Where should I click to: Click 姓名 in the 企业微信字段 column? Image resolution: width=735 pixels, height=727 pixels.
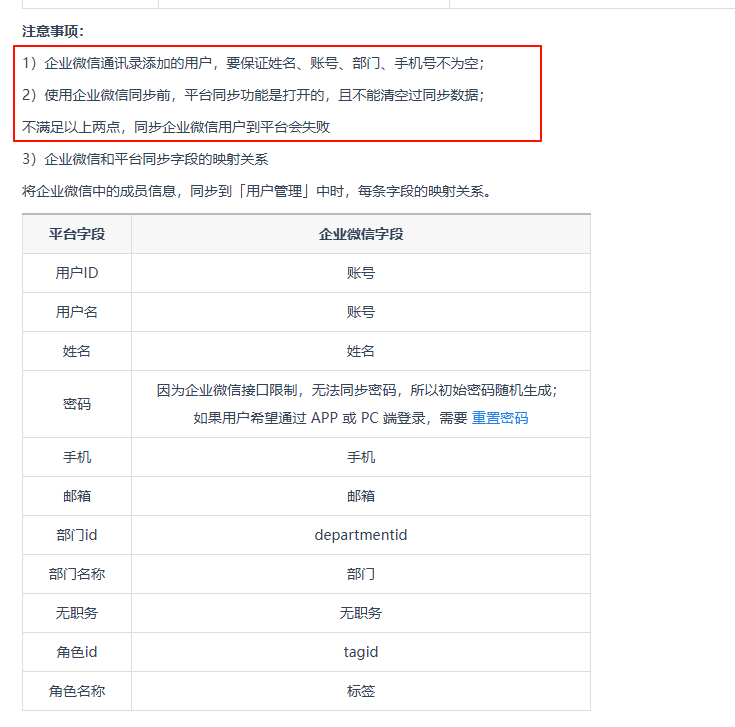[360, 351]
